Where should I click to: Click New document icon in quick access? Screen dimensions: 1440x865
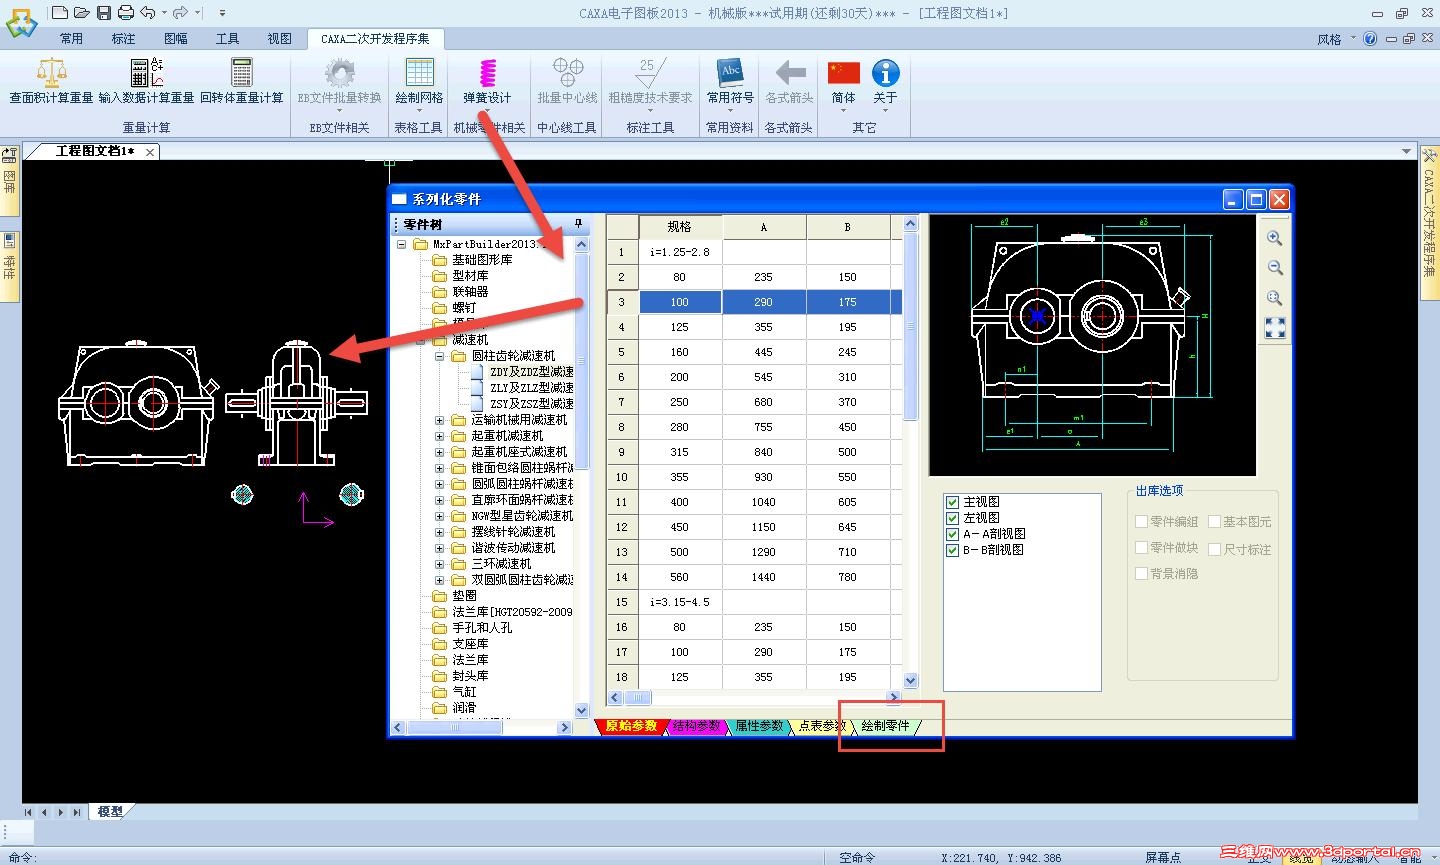[x=60, y=12]
